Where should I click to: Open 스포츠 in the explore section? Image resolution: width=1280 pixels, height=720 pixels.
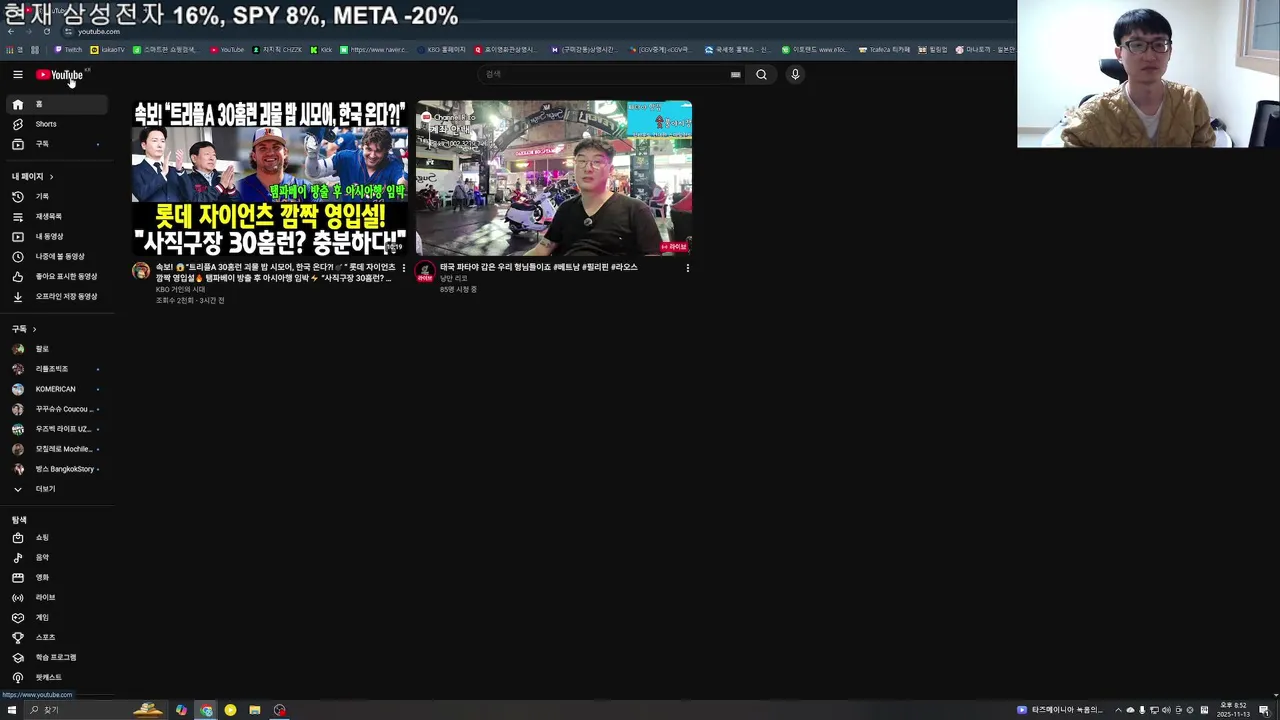[x=57, y=637]
